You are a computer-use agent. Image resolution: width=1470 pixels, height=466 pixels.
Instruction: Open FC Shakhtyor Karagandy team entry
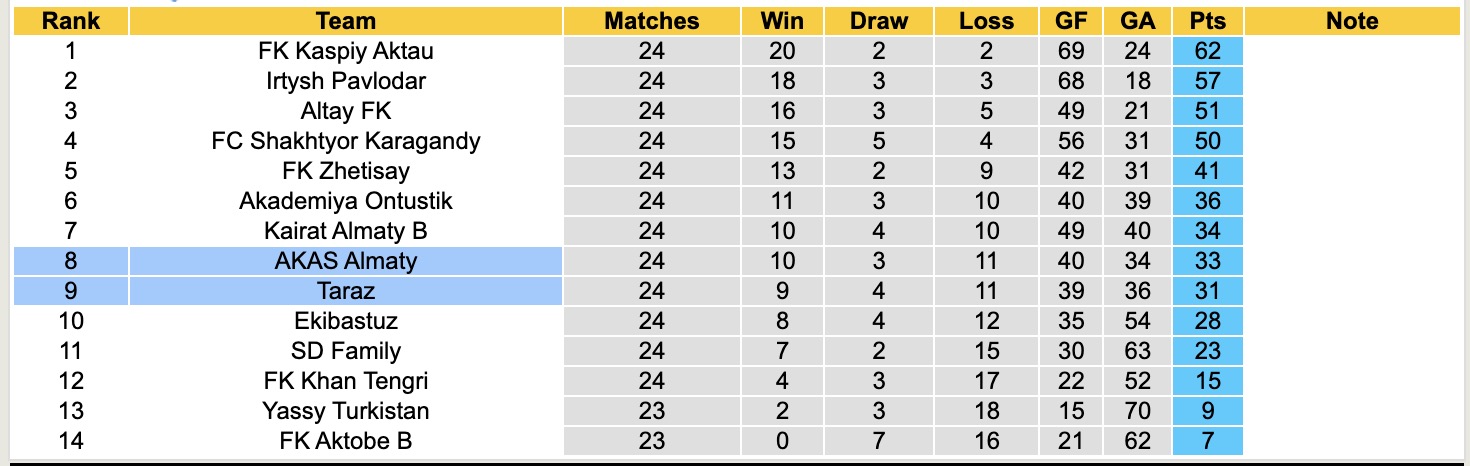pyautogui.click(x=345, y=141)
